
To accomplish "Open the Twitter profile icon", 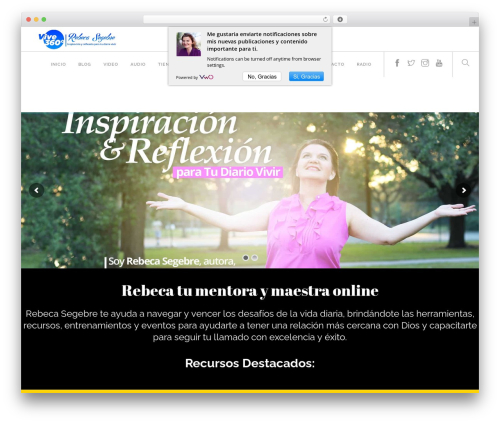I will (x=411, y=63).
